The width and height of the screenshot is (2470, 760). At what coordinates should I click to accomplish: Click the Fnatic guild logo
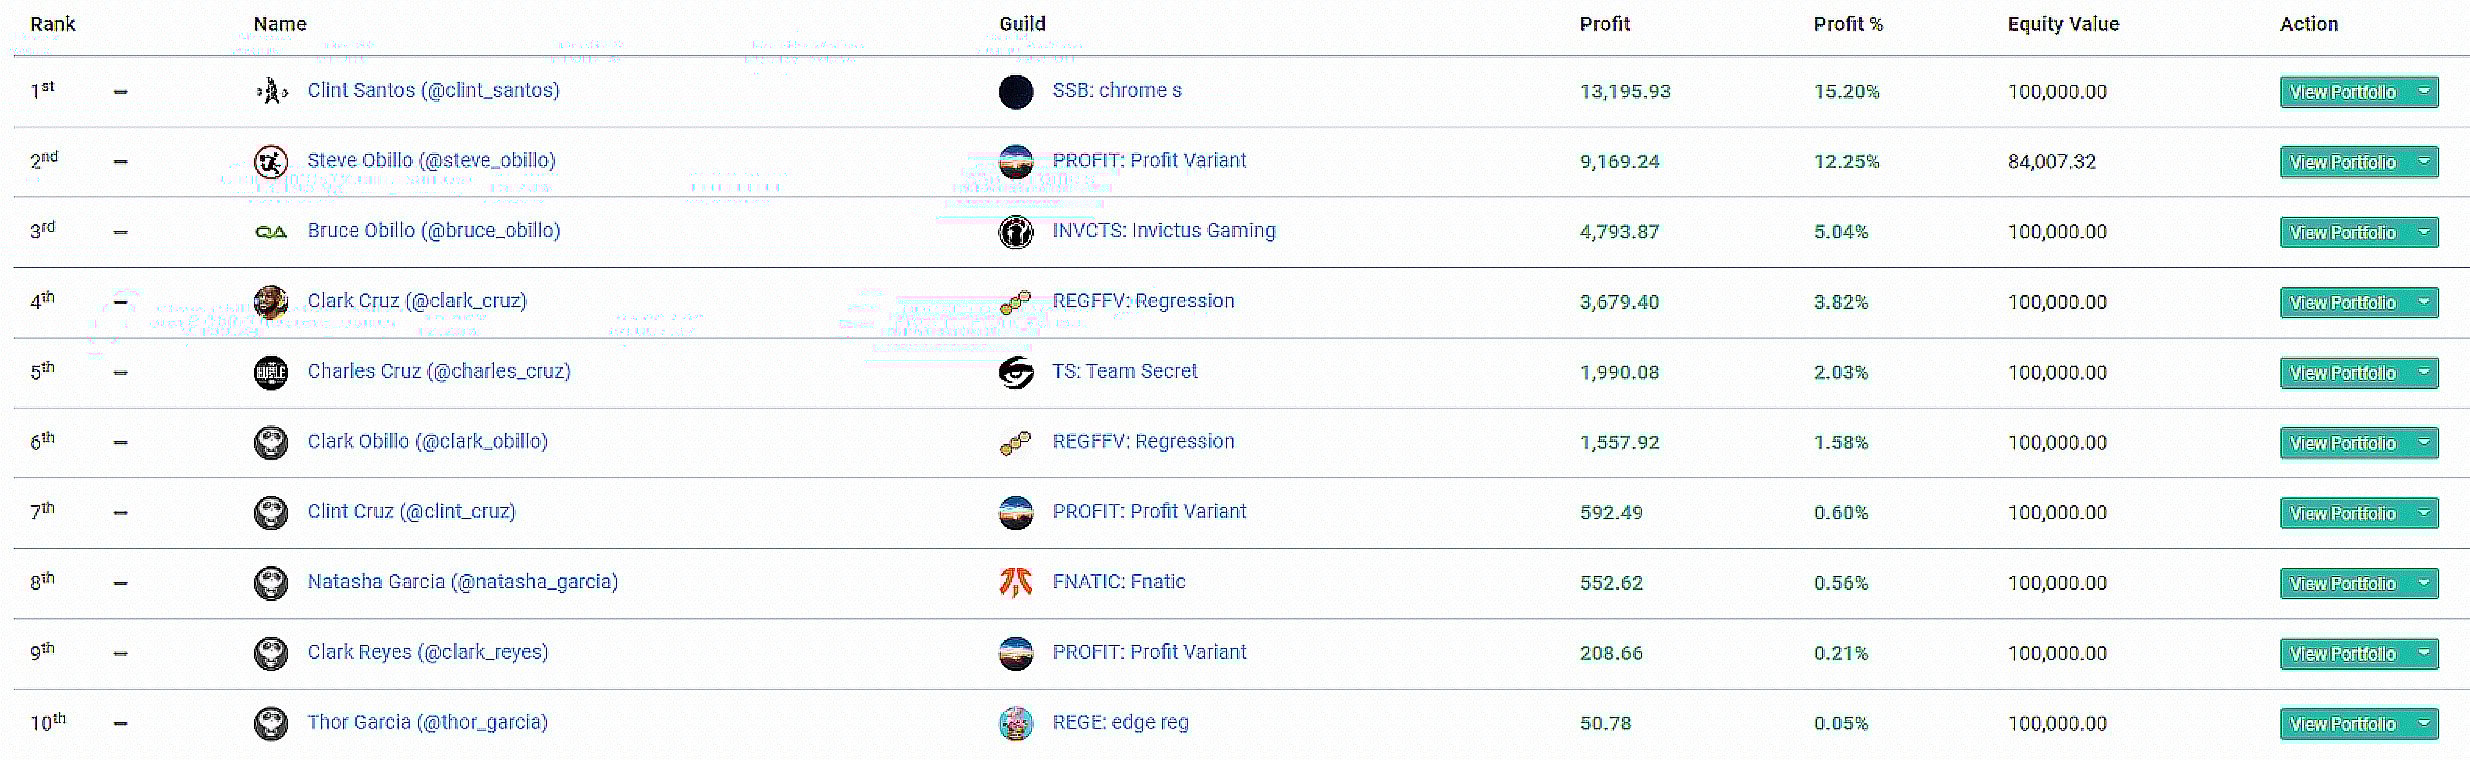[1016, 582]
